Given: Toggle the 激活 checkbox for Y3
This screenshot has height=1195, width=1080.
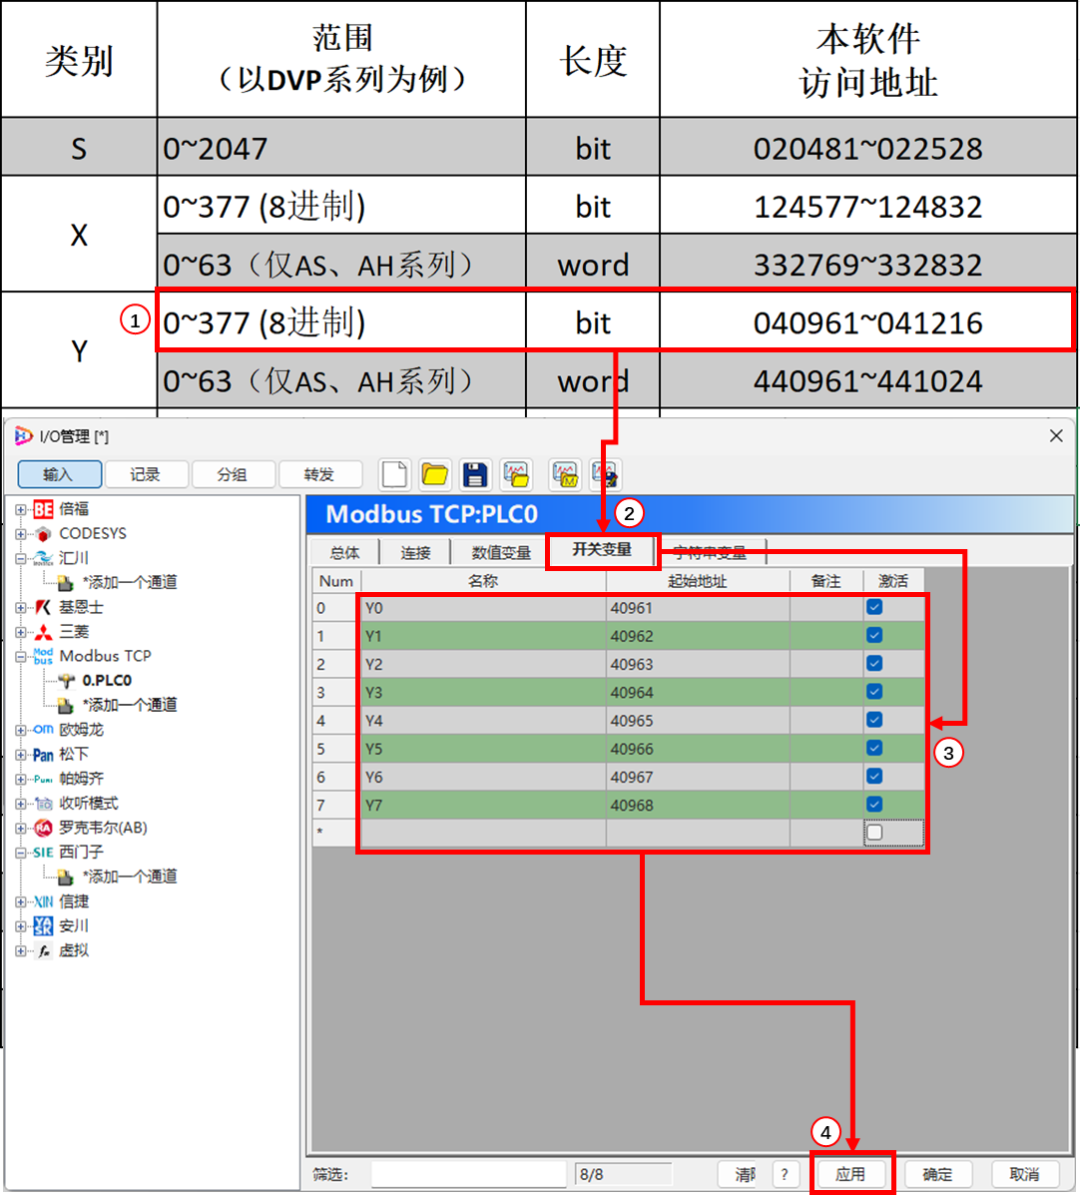Looking at the screenshot, I should (x=874, y=692).
